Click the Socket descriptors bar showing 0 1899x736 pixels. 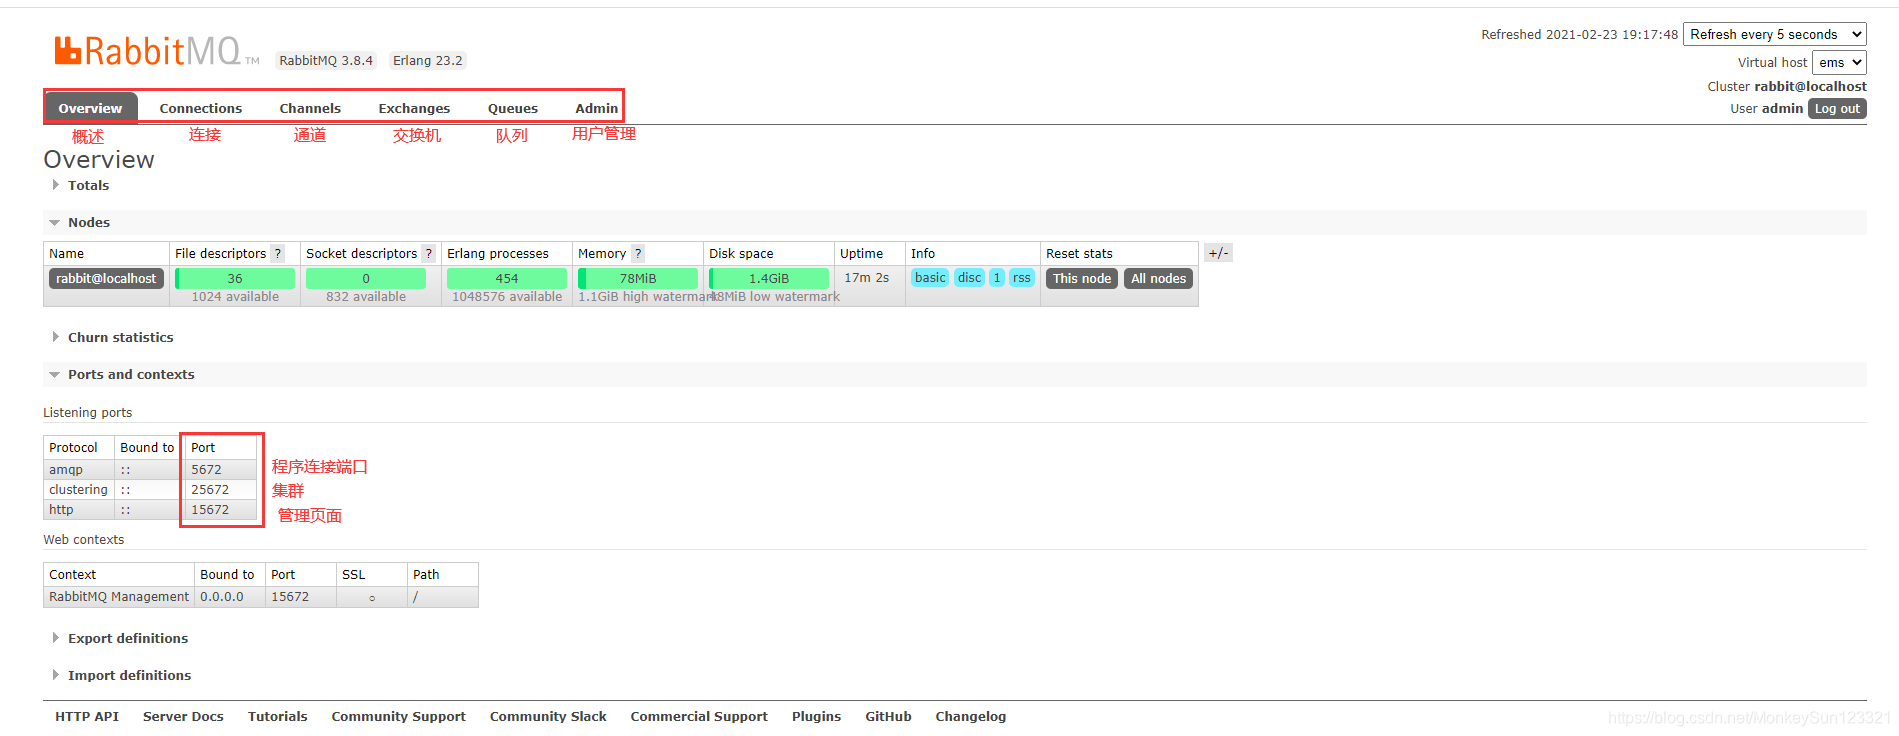tap(366, 278)
